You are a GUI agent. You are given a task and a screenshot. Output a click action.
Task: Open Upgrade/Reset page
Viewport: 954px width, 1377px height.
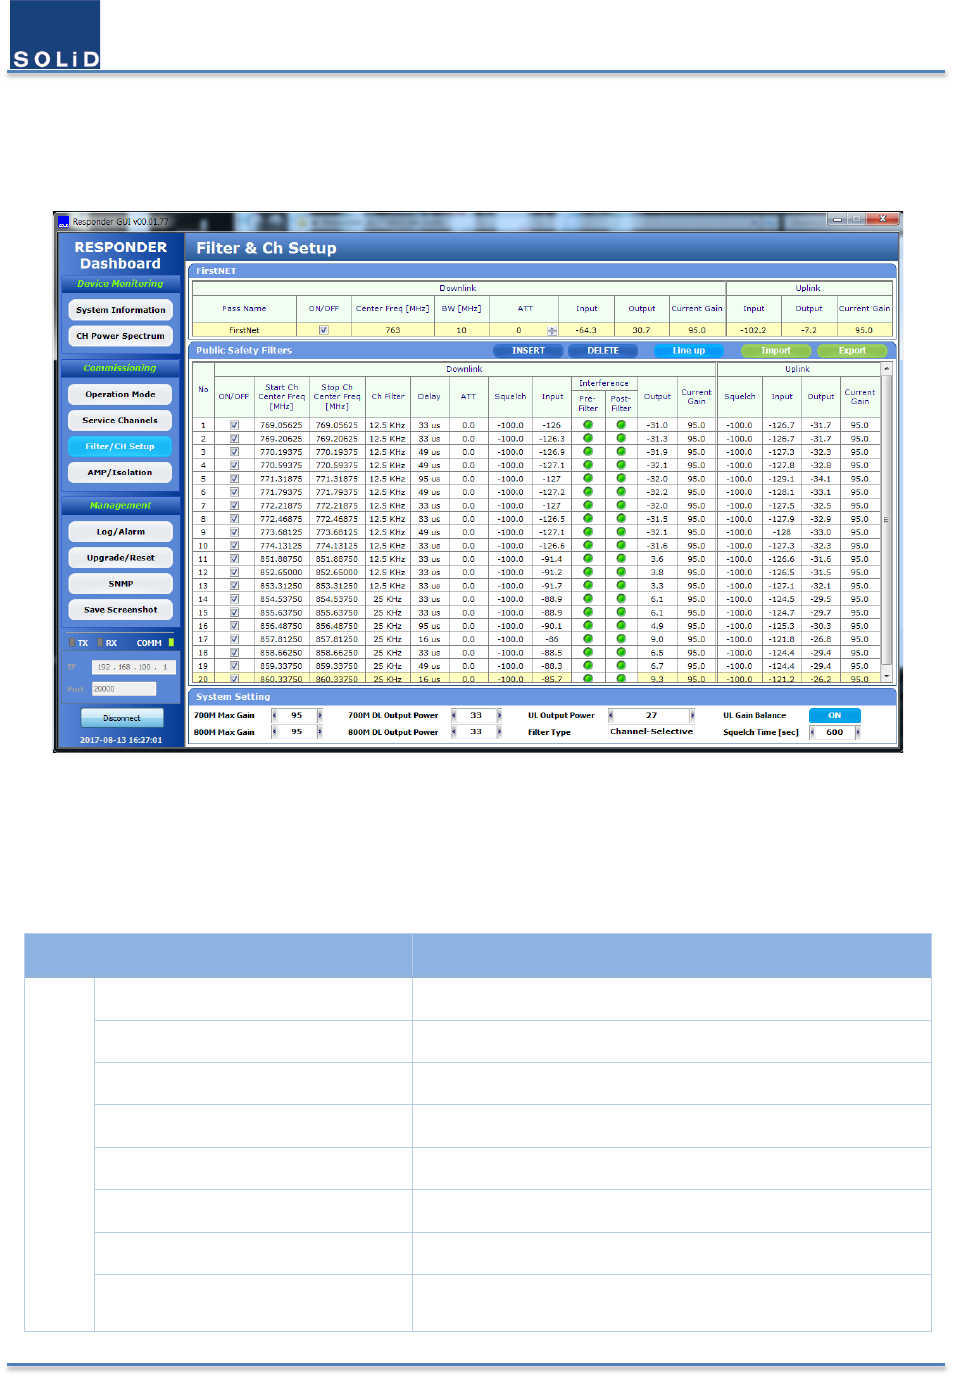[x=121, y=558]
